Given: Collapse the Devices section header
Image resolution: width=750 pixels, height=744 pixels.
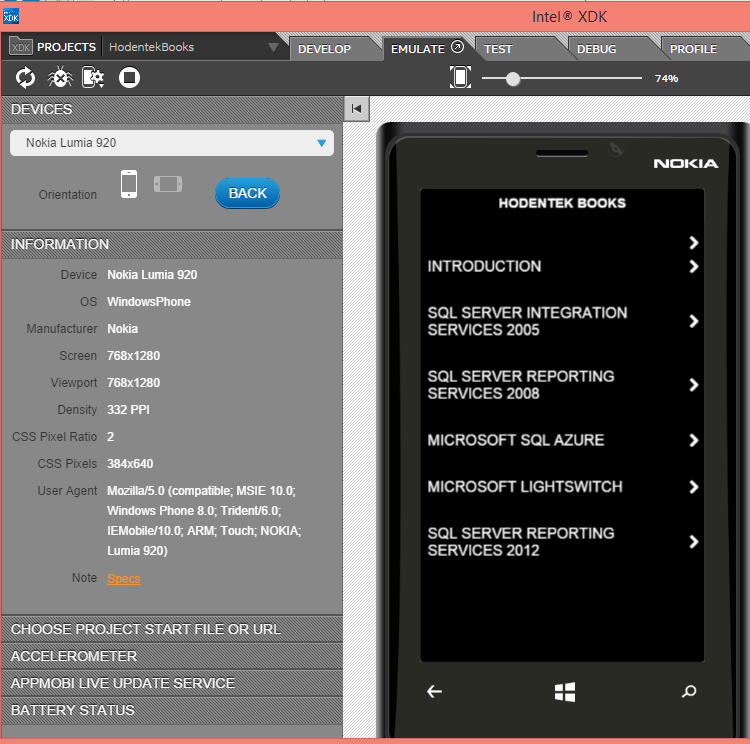Looking at the screenshot, I should tap(172, 110).
